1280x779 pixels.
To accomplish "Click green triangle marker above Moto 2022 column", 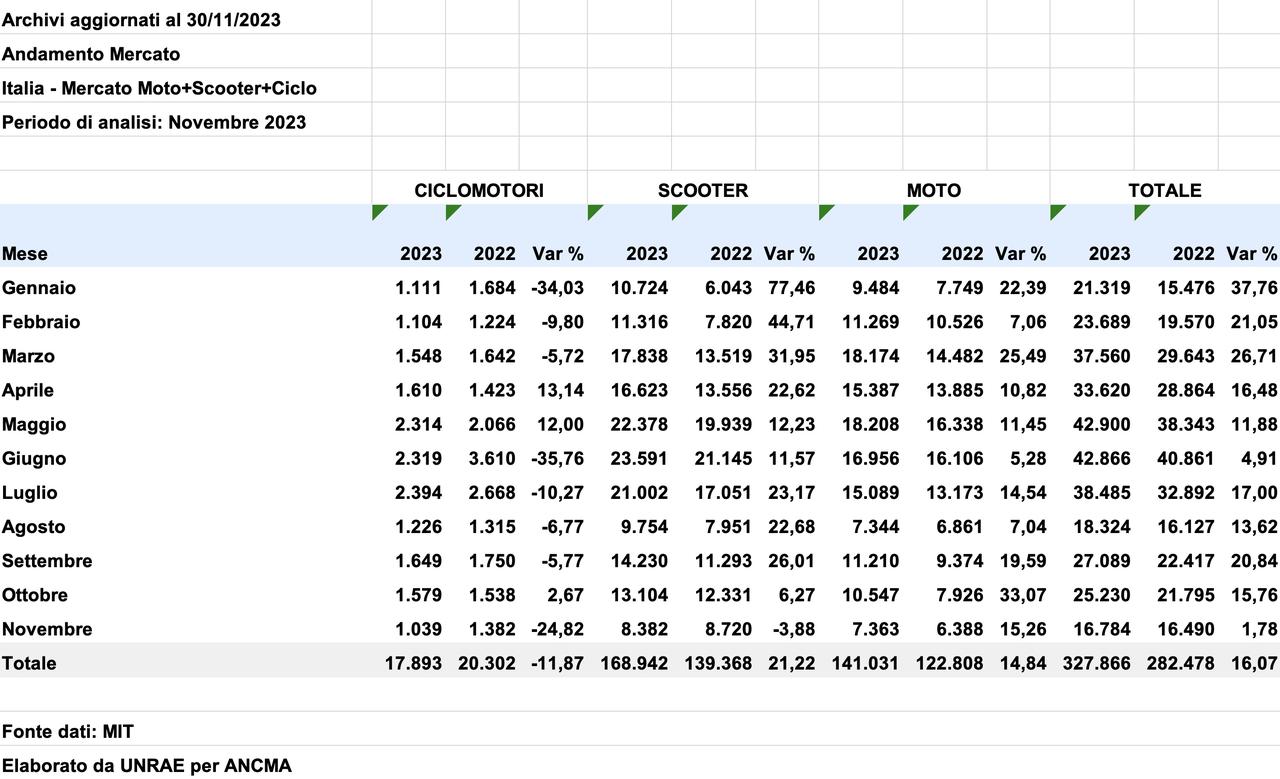I will (x=908, y=210).
